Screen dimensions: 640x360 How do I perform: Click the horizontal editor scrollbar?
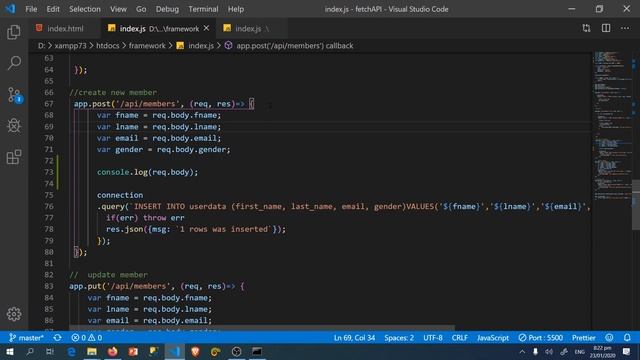click(x=261, y=328)
